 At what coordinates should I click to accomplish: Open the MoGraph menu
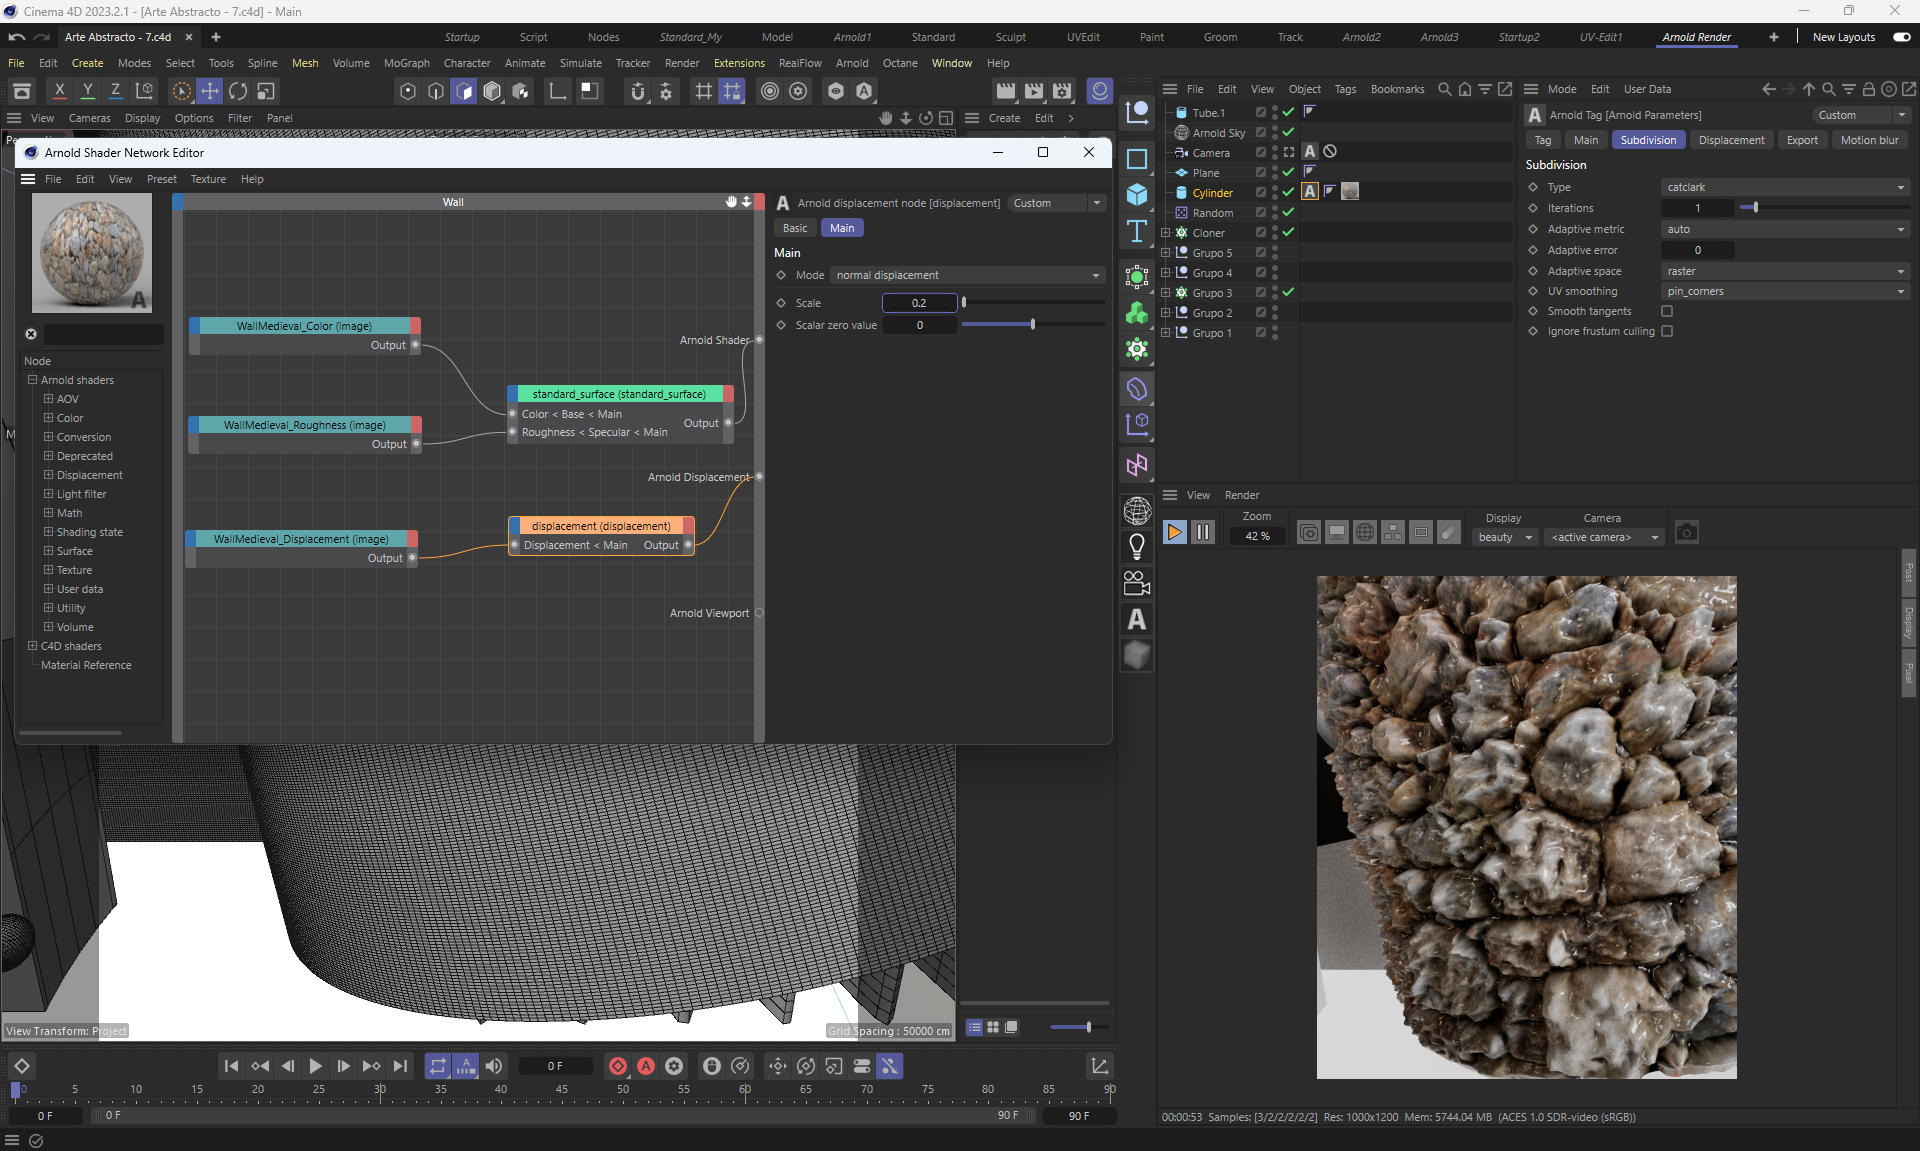click(406, 63)
